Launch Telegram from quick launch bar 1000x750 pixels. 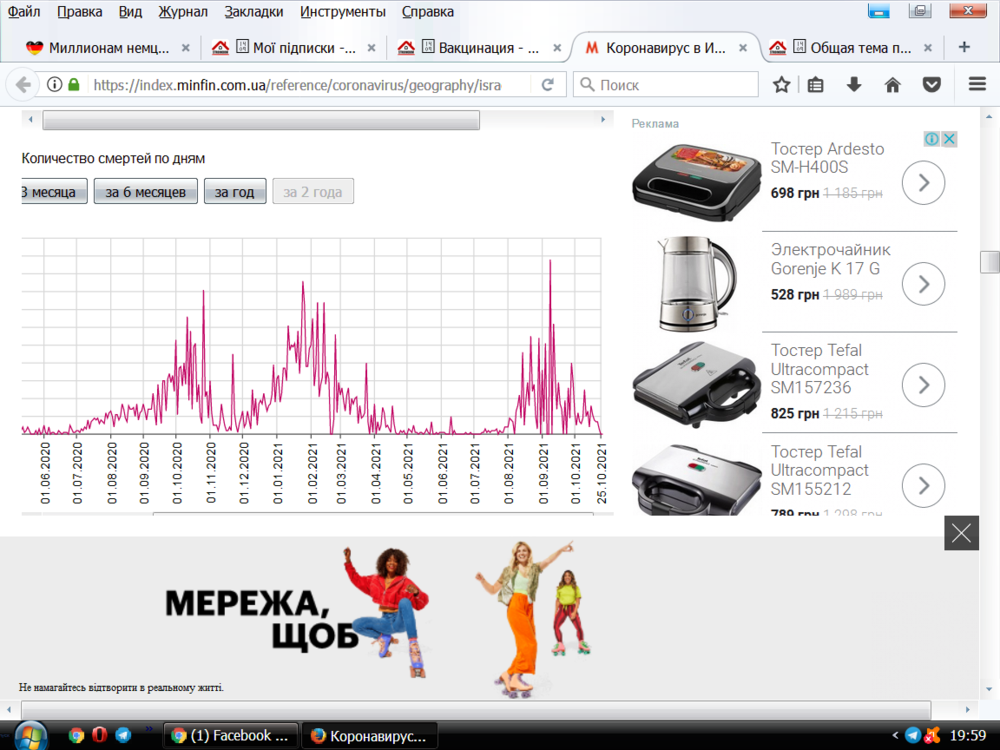pos(123,735)
